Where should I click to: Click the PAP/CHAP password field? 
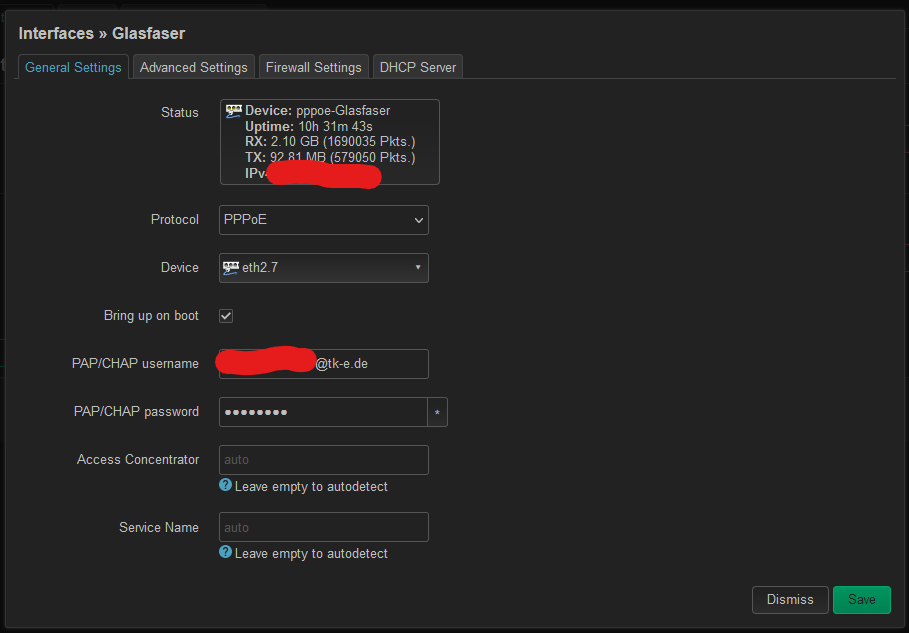pos(323,412)
